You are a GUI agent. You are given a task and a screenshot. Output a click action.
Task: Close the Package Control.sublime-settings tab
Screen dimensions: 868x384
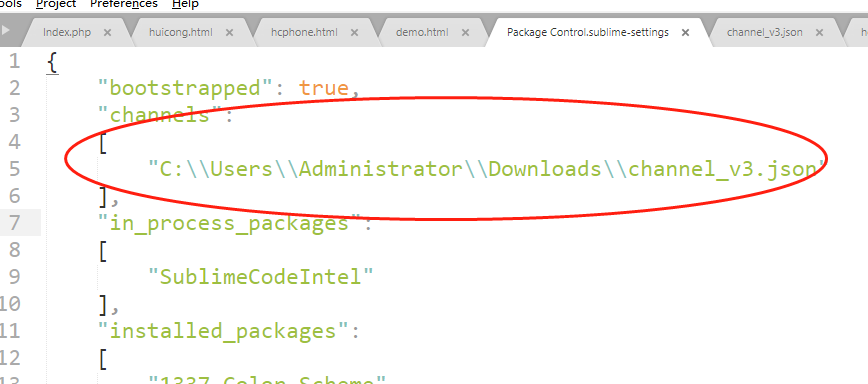click(x=685, y=33)
